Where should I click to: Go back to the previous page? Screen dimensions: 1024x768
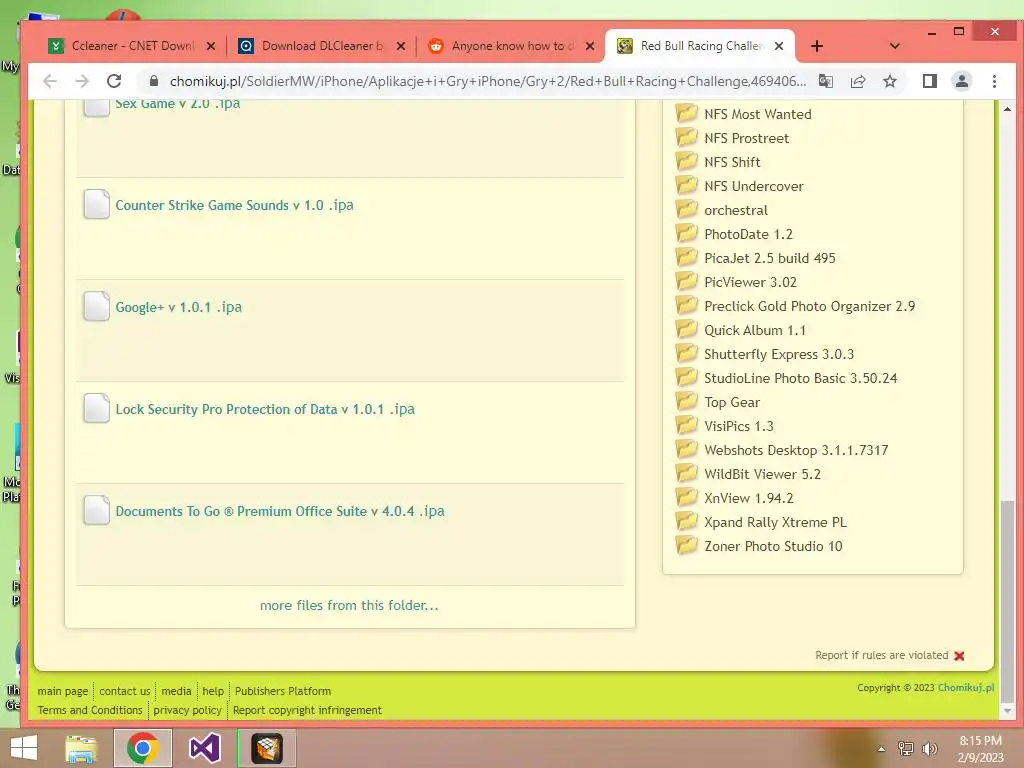click(x=50, y=81)
